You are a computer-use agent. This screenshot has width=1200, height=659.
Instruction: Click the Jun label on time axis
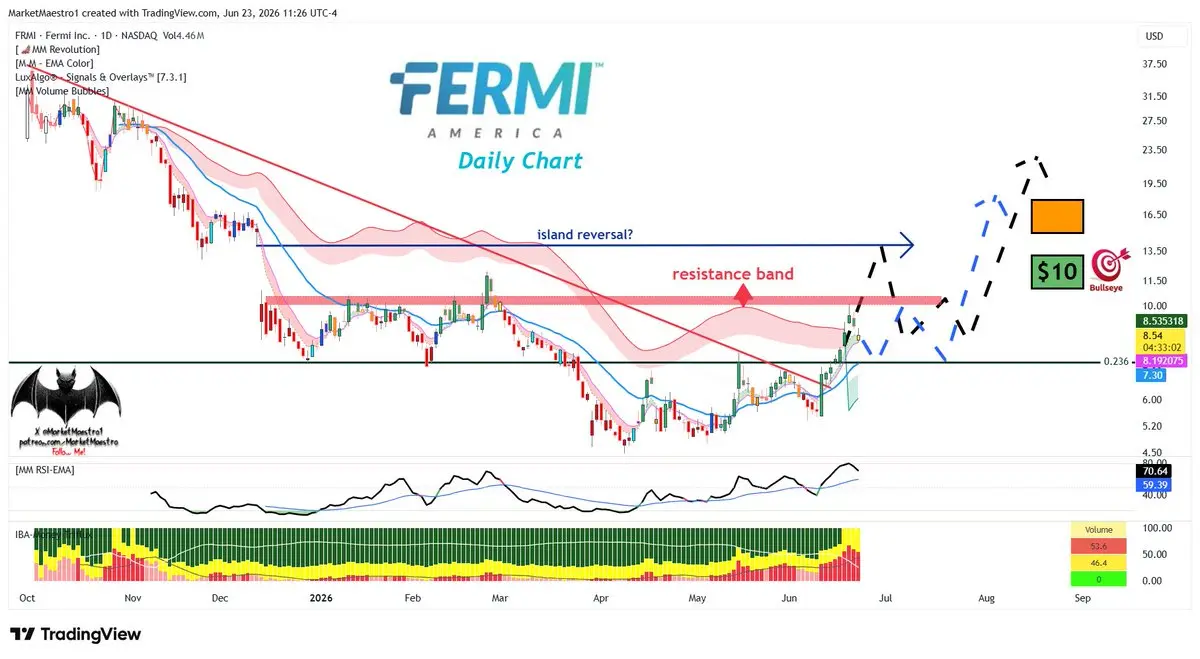[790, 598]
